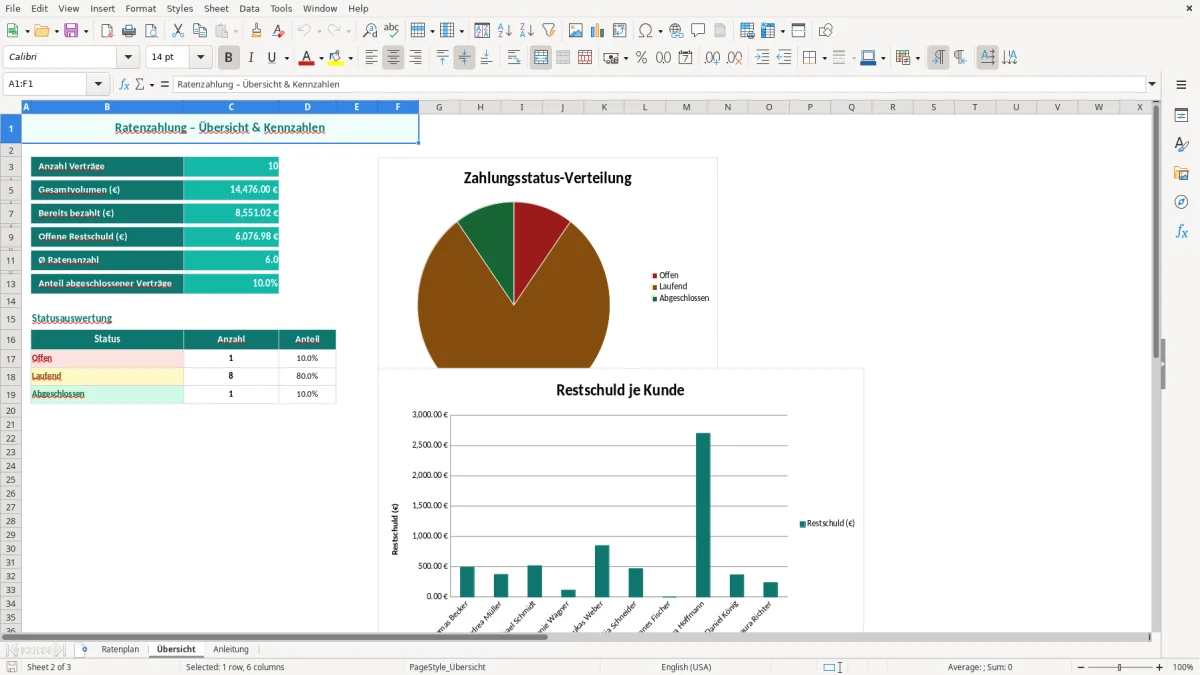Click Format as Percent icon

click(x=641, y=58)
